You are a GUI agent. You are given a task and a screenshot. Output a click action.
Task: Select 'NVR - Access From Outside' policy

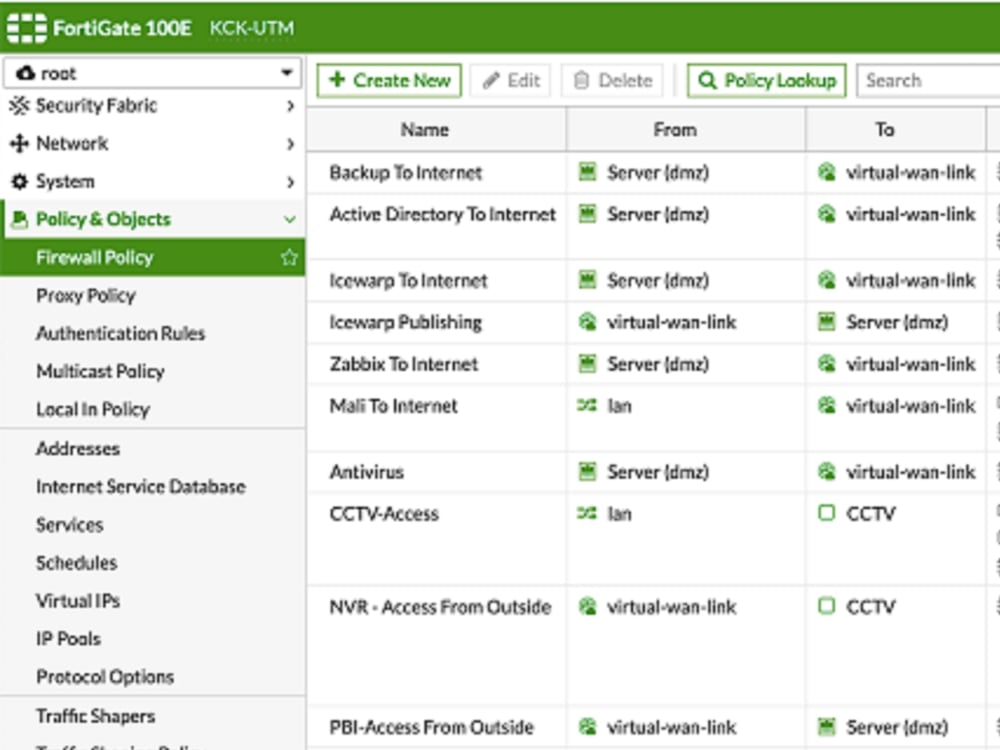(440, 607)
